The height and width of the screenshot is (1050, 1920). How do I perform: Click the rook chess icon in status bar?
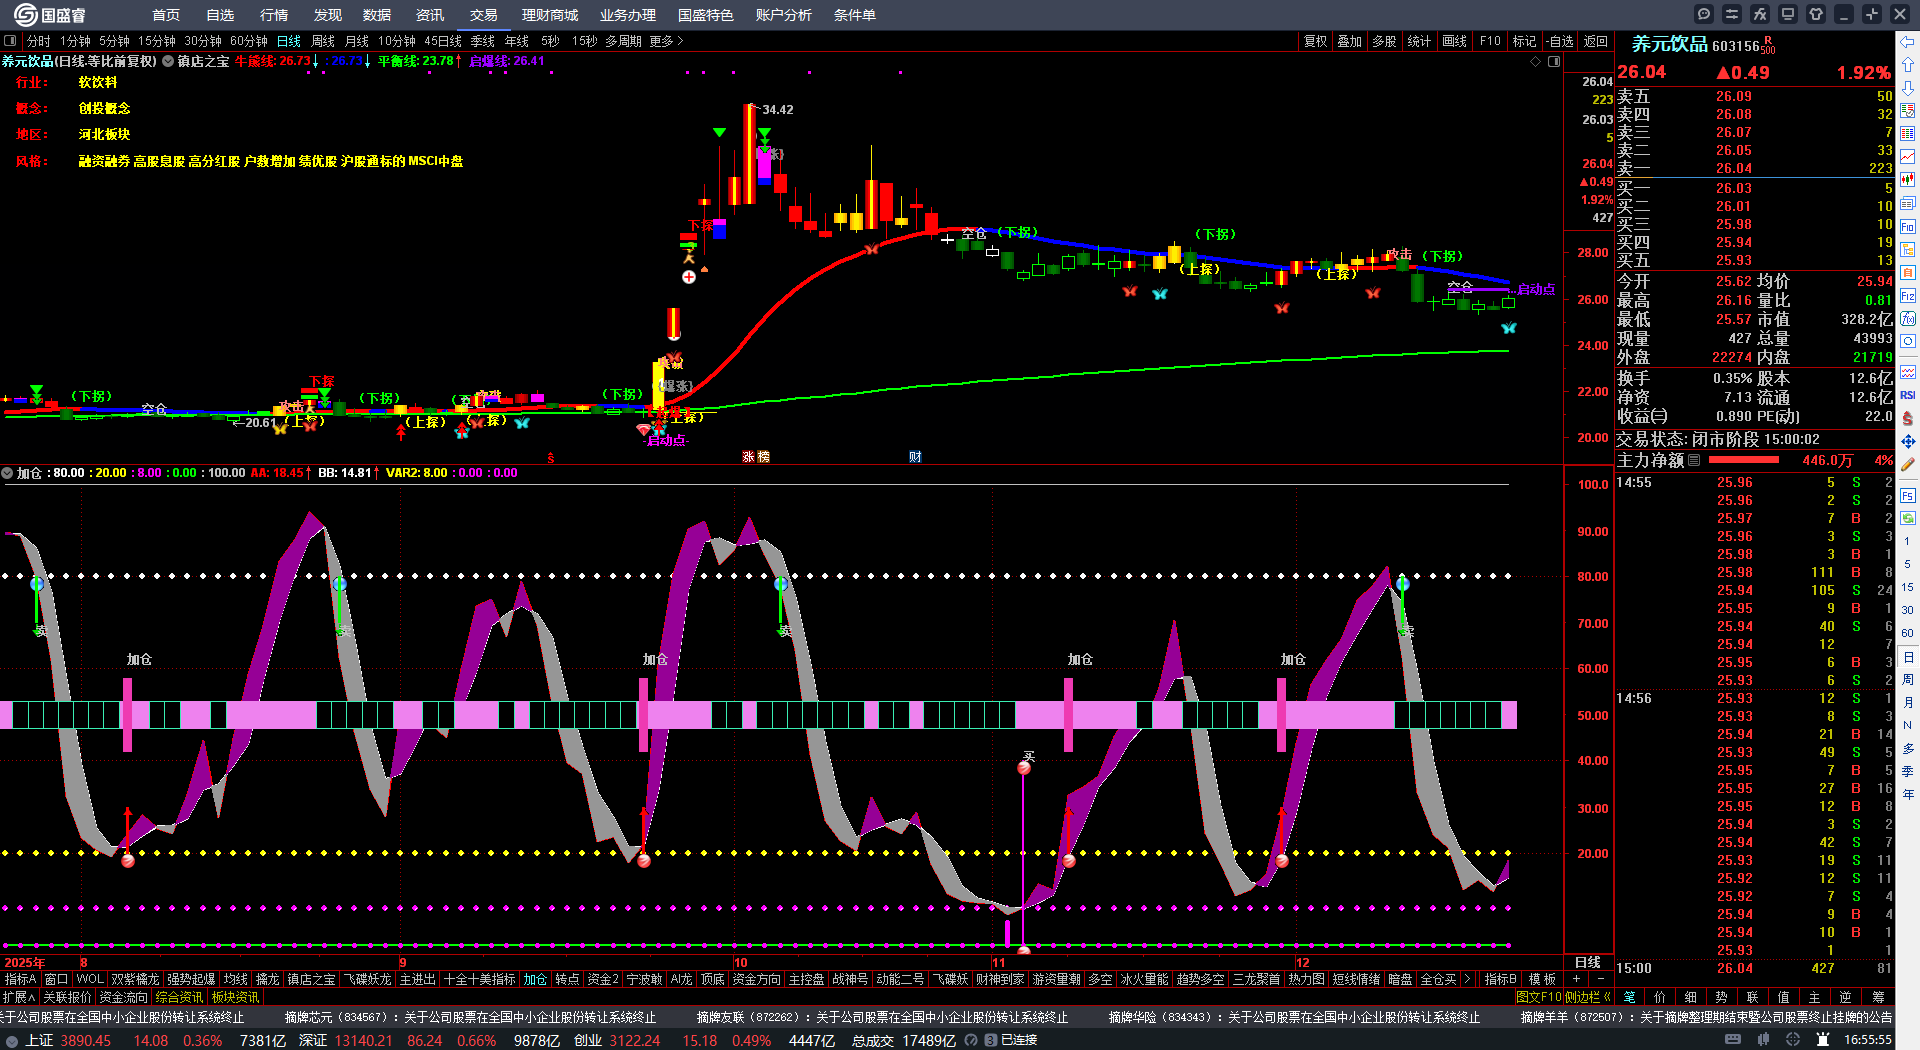pyautogui.click(x=1823, y=1040)
